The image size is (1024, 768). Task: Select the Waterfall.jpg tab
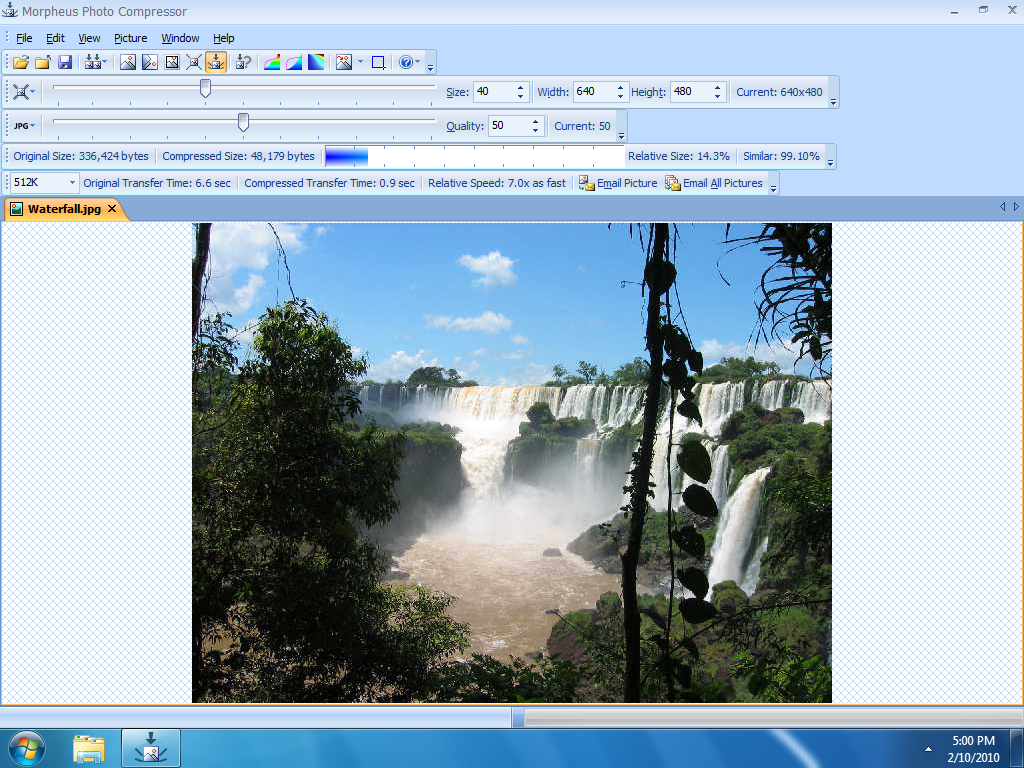pyautogui.click(x=64, y=209)
